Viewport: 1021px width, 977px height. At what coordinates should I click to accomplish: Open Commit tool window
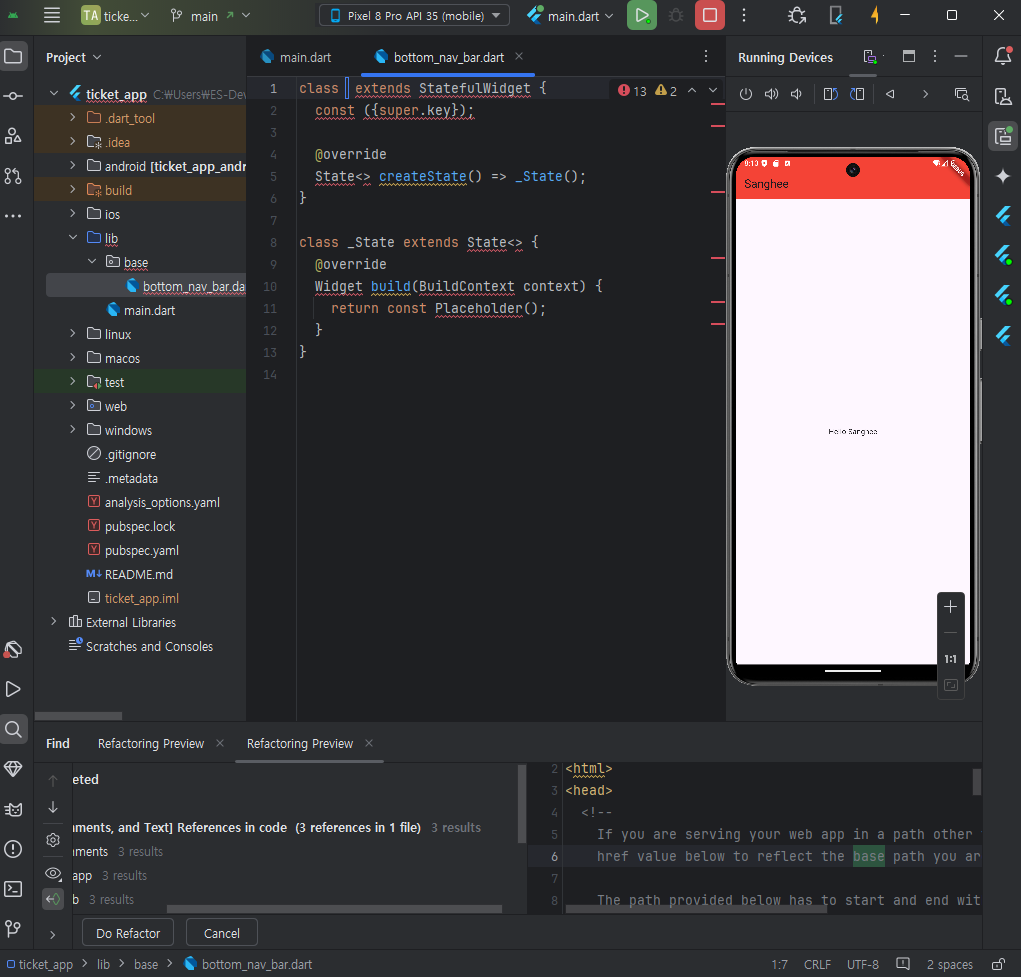point(13,96)
